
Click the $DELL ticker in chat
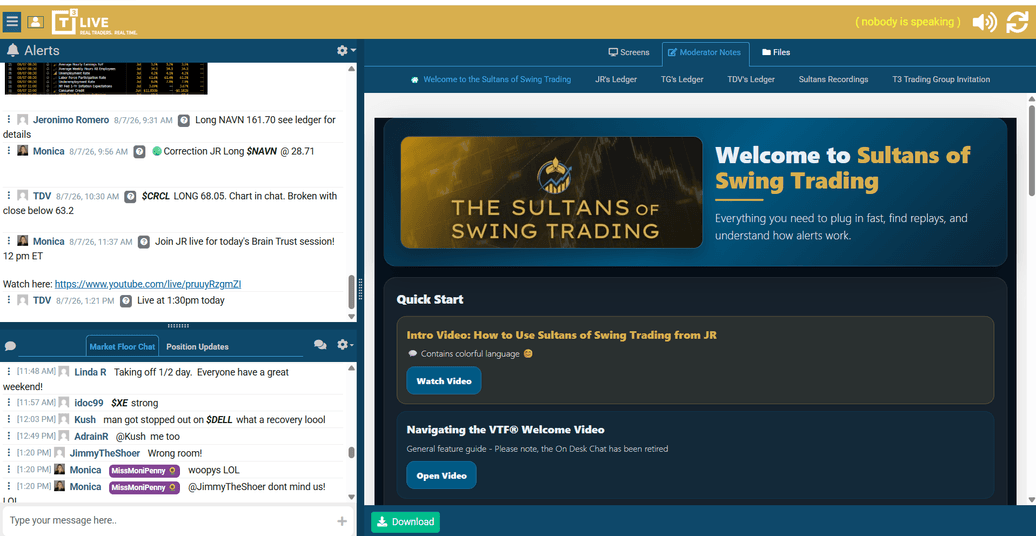click(219, 420)
